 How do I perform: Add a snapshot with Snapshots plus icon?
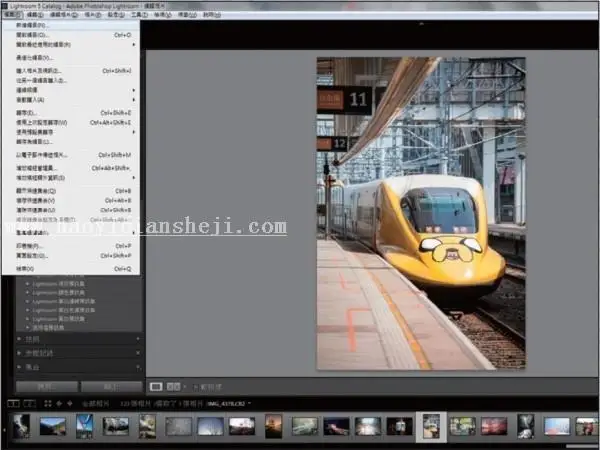click(138, 339)
